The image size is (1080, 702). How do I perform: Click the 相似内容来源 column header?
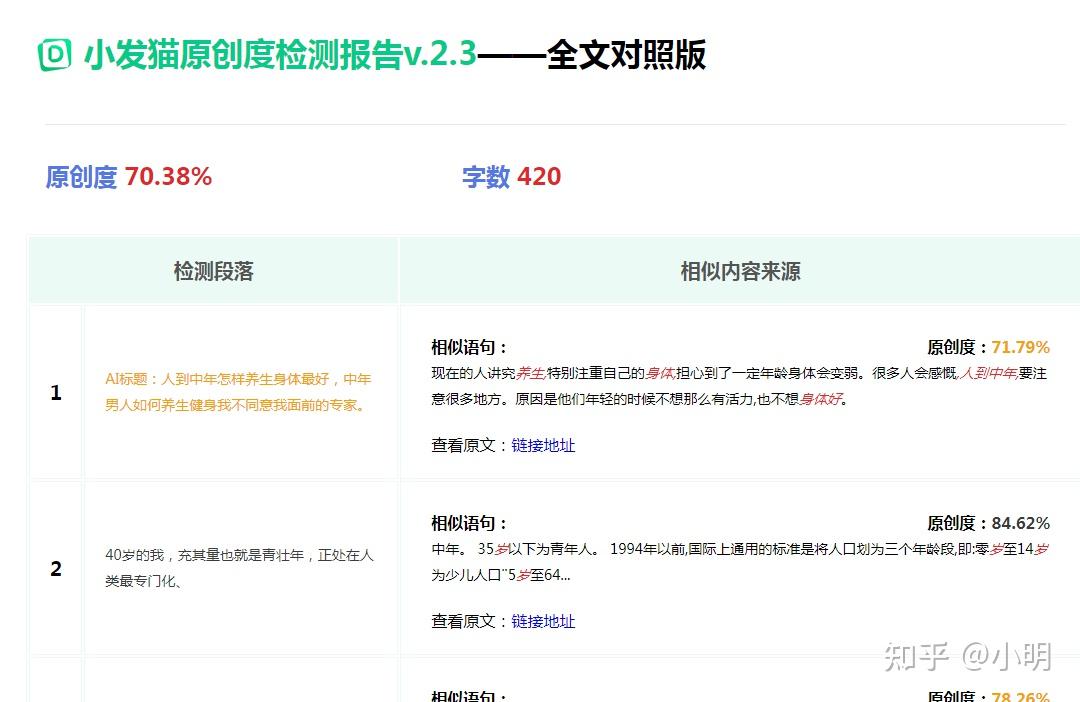pyautogui.click(x=740, y=271)
